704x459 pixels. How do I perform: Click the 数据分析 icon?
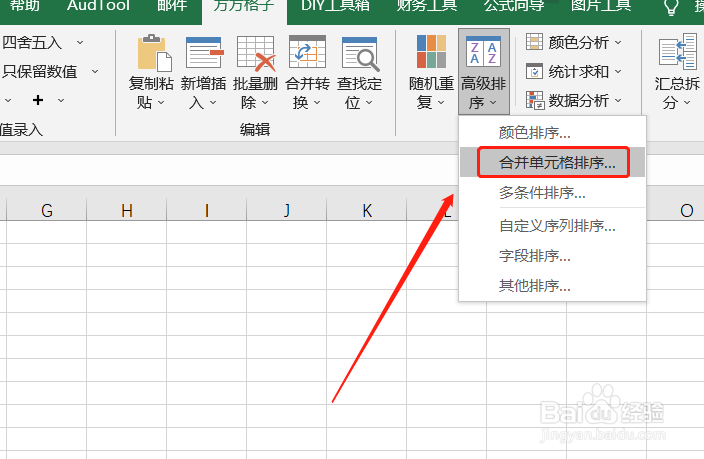click(x=535, y=100)
